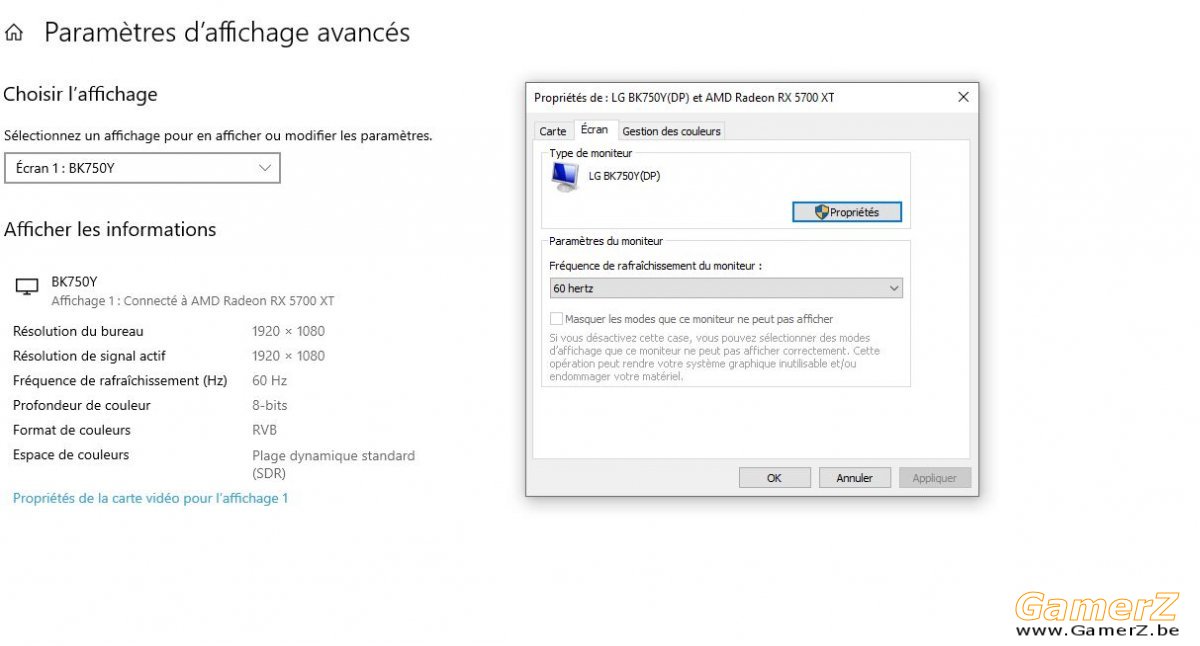The height and width of the screenshot is (646, 1200).
Task: Click the 'Type de moniteur' group label
Action: tap(591, 153)
